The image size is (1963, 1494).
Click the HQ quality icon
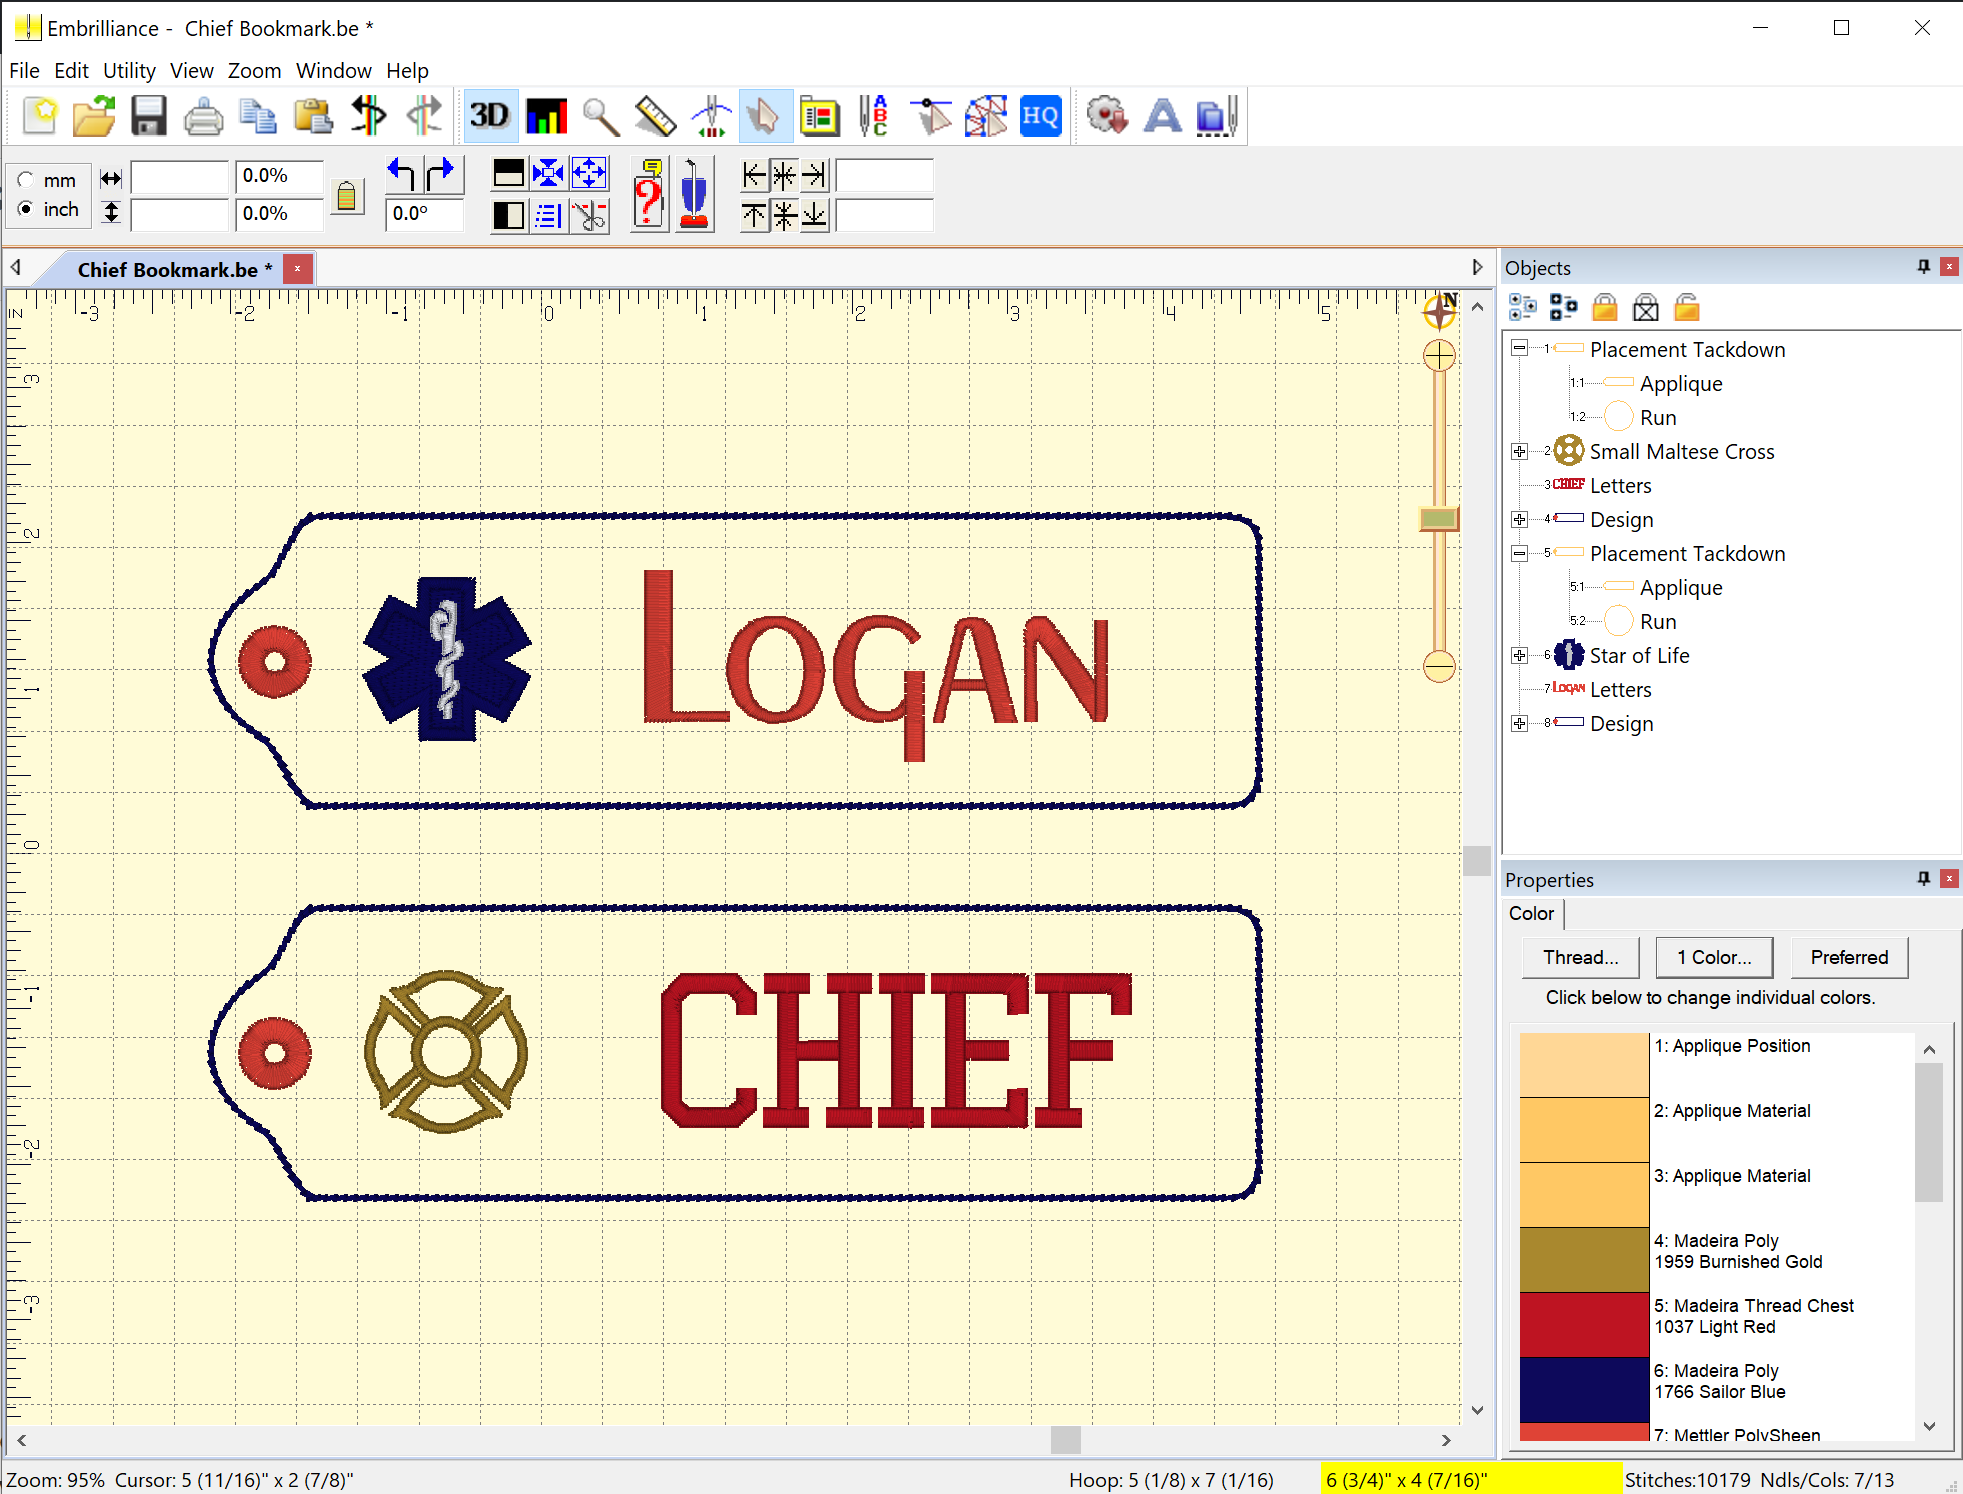(1040, 116)
